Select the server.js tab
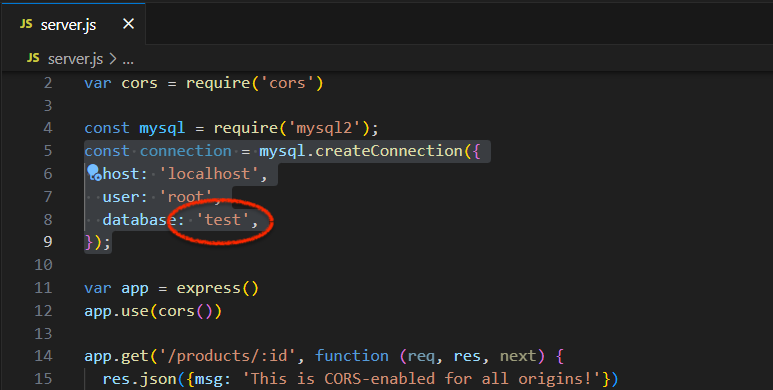The image size is (773, 390). pos(73,24)
